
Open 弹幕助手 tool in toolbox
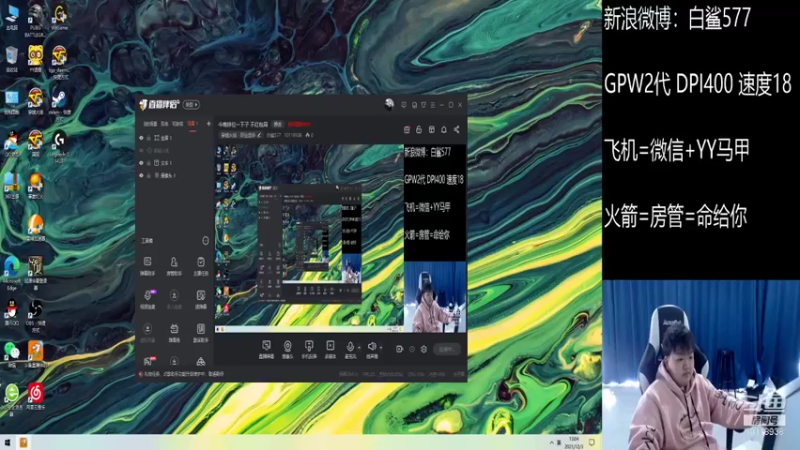(147, 266)
